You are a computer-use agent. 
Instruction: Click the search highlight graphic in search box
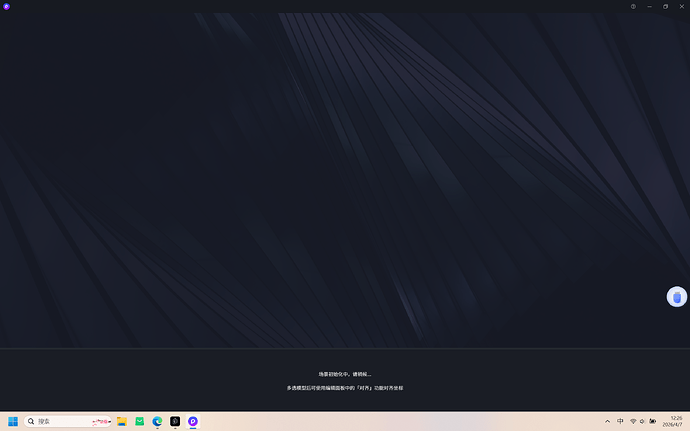click(100, 421)
